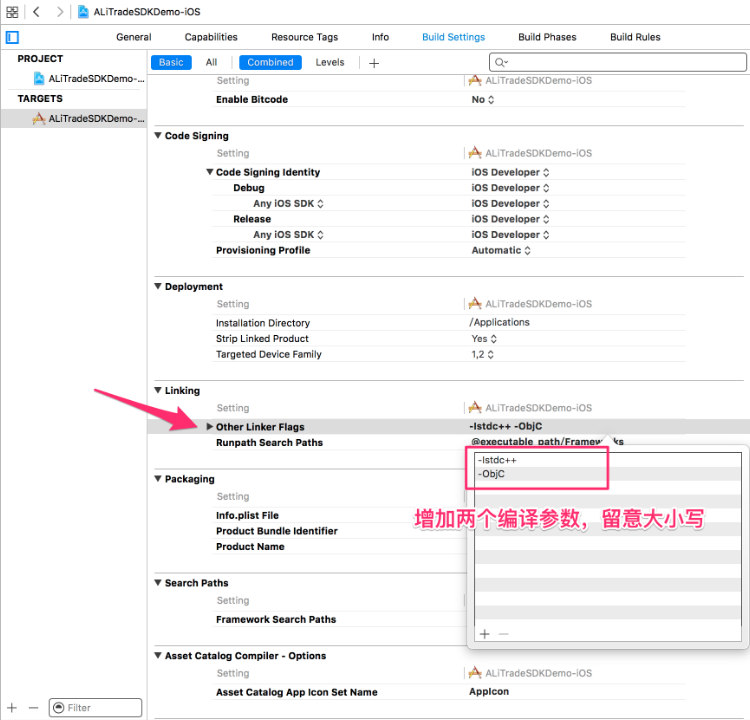
Task: Click the minus icon in linker flags popup
Action: point(503,634)
